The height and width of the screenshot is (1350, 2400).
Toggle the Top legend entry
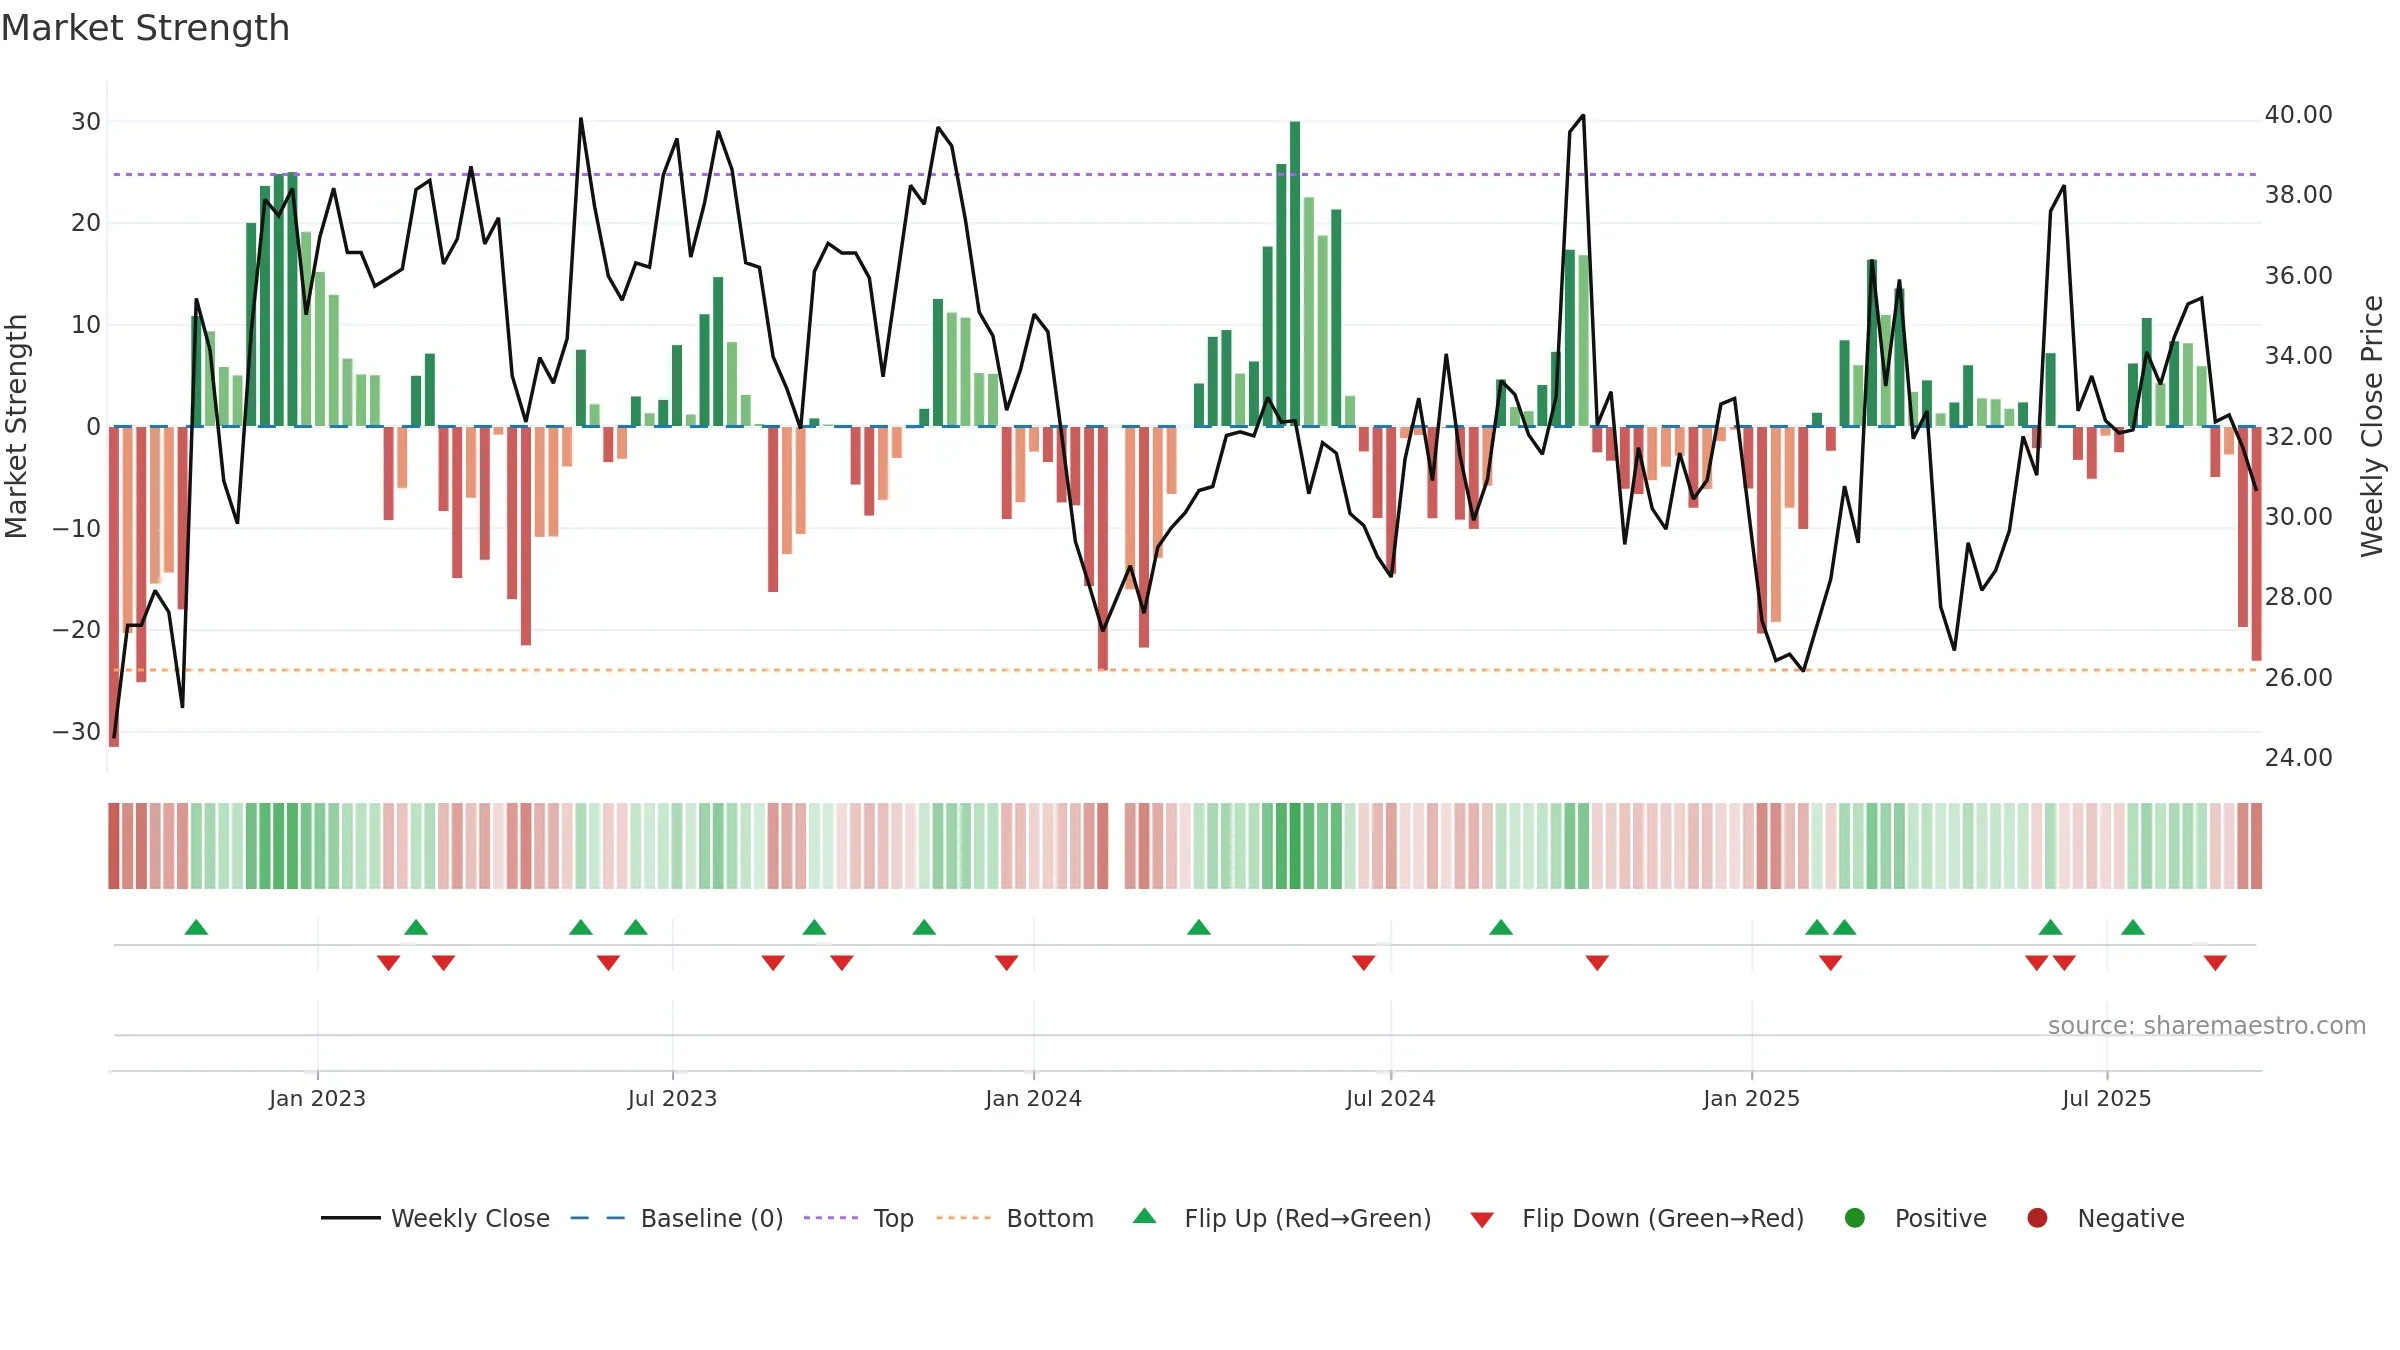859,1218
